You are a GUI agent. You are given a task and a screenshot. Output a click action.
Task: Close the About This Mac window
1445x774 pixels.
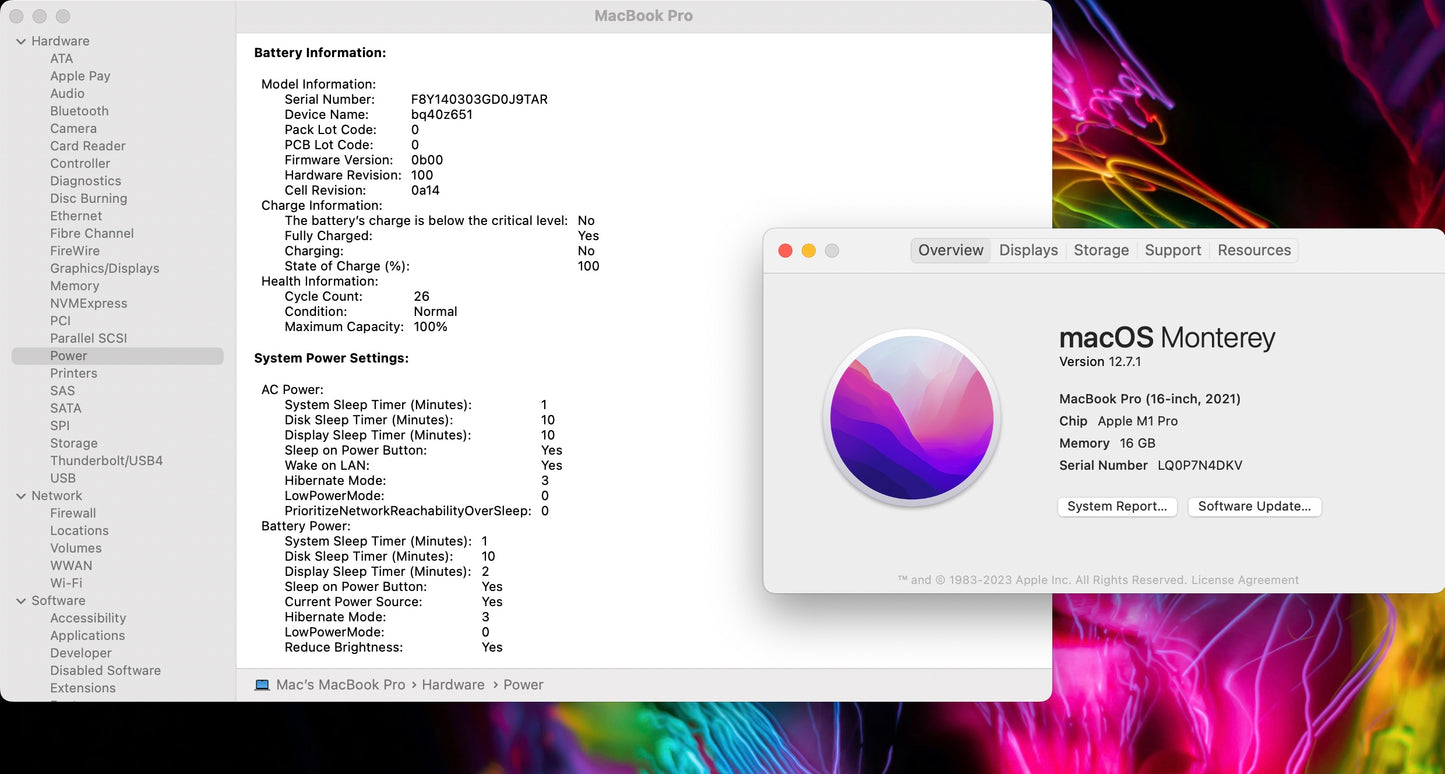tap(785, 250)
